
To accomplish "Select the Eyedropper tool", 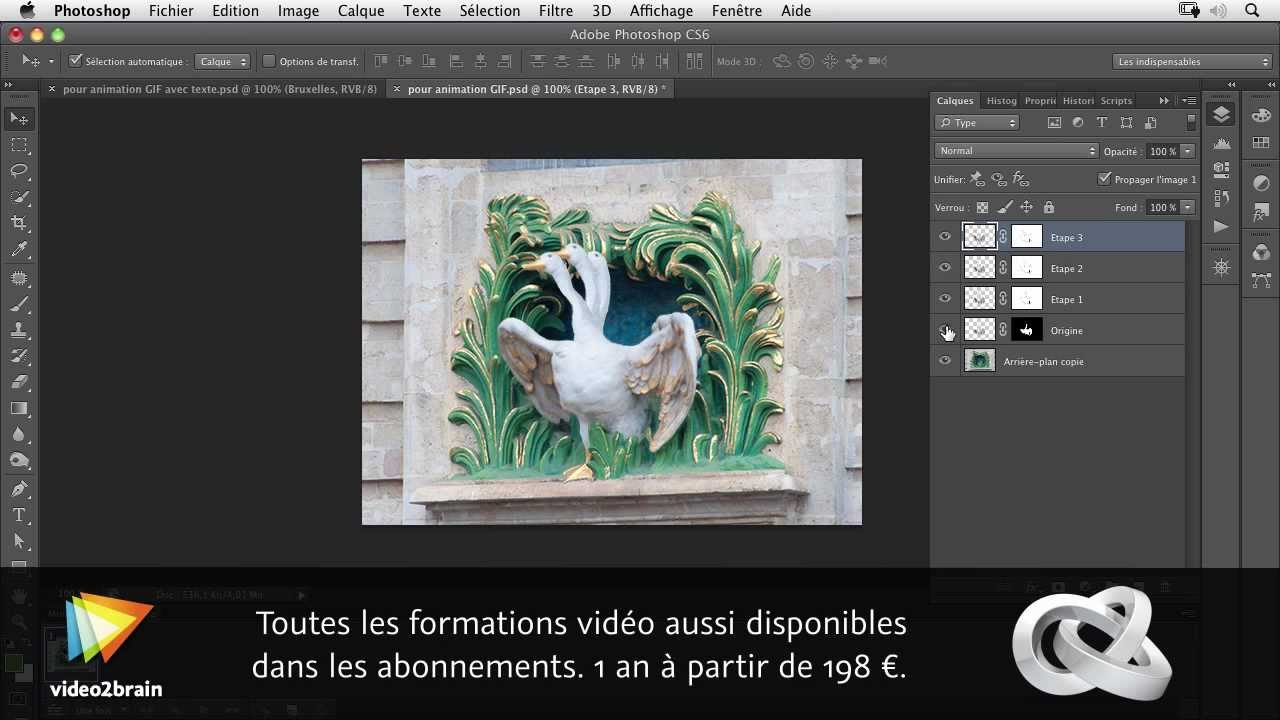I will [19, 249].
